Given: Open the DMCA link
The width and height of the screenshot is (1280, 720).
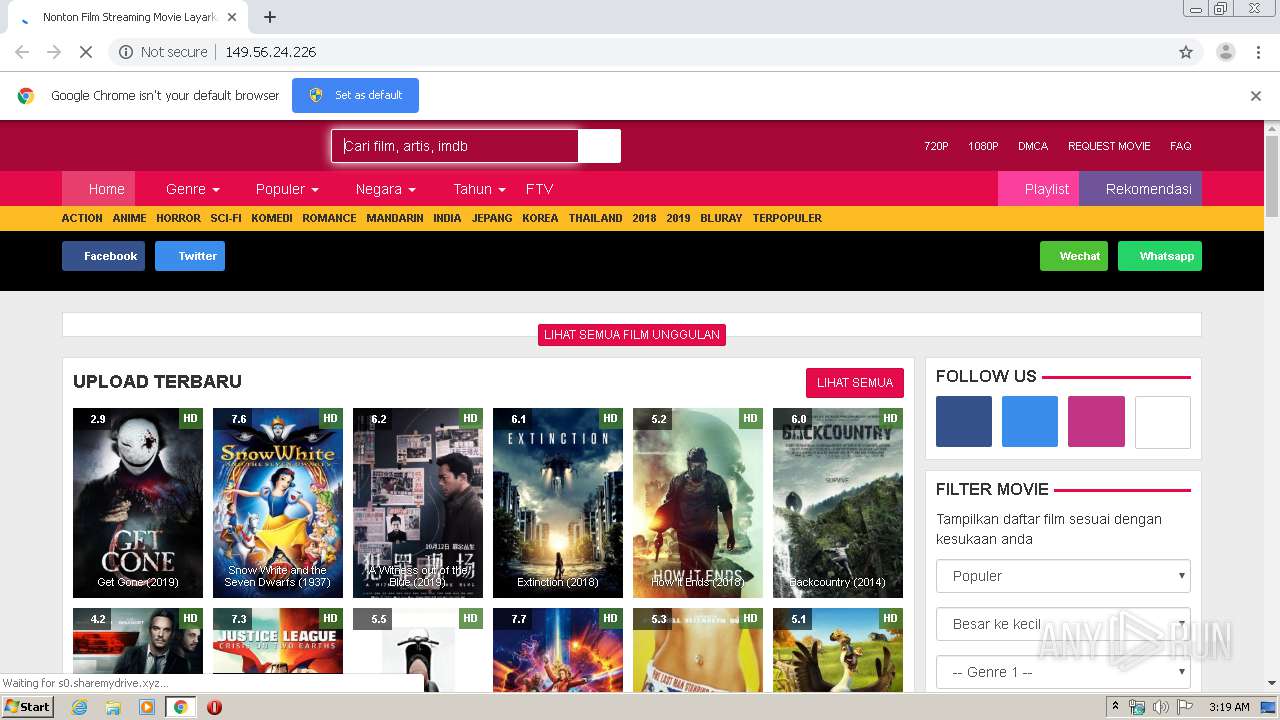Looking at the screenshot, I should pyautogui.click(x=1033, y=146).
